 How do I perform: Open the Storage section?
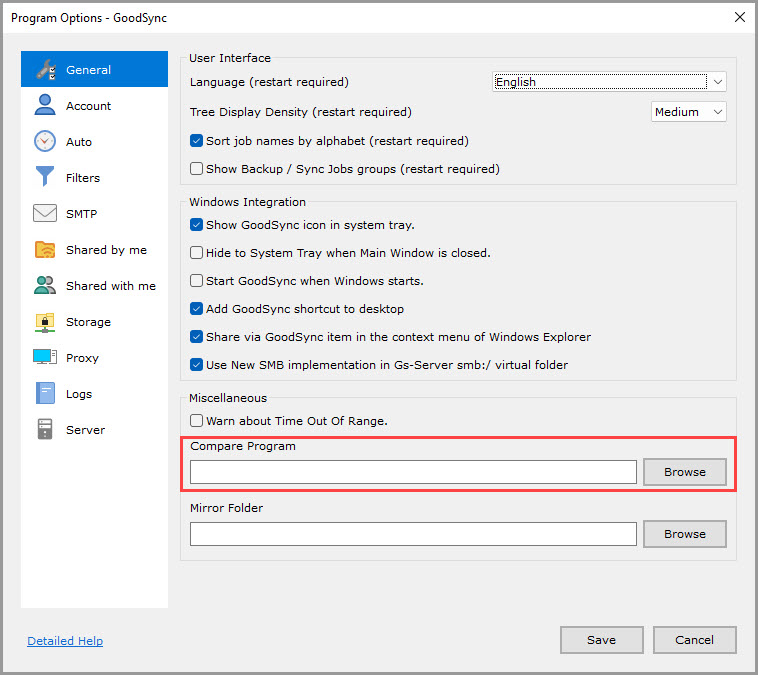94,322
